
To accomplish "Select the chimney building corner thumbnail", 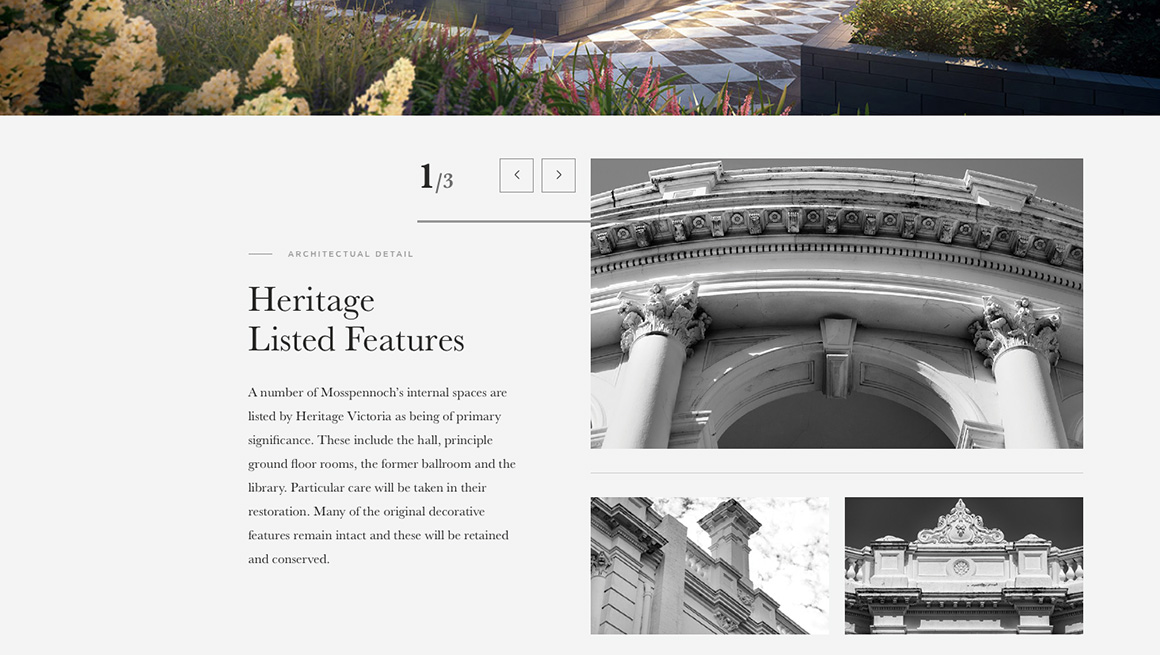I will point(709,565).
